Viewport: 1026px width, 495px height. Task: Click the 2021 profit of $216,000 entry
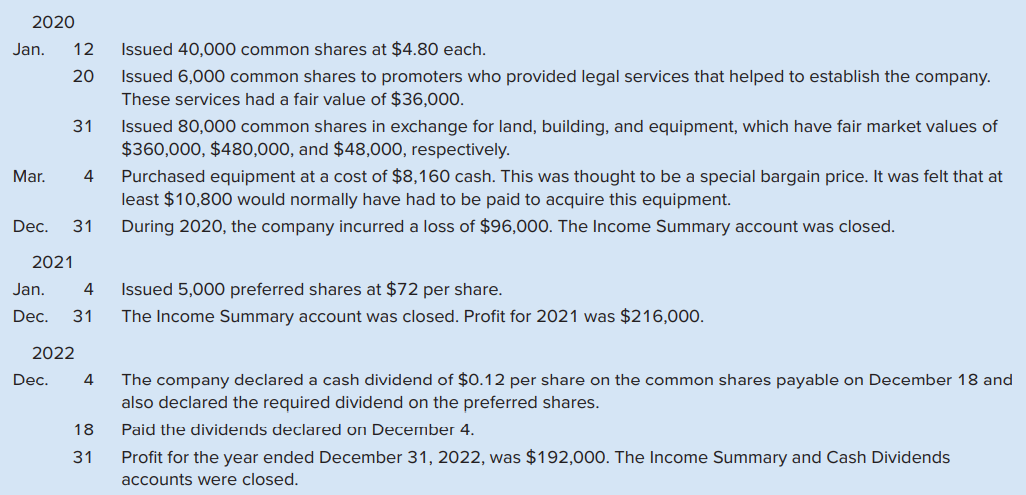(413, 317)
